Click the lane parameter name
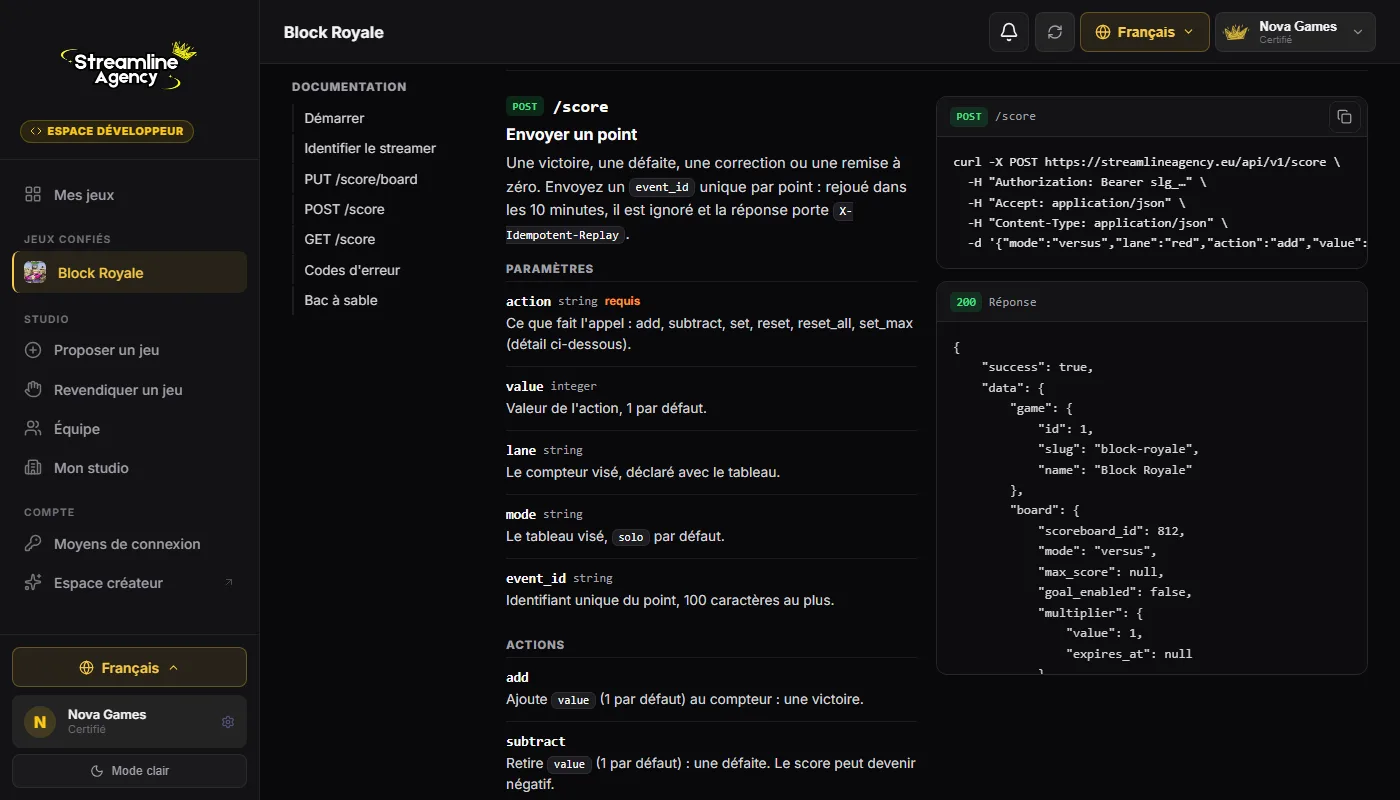 (x=521, y=450)
